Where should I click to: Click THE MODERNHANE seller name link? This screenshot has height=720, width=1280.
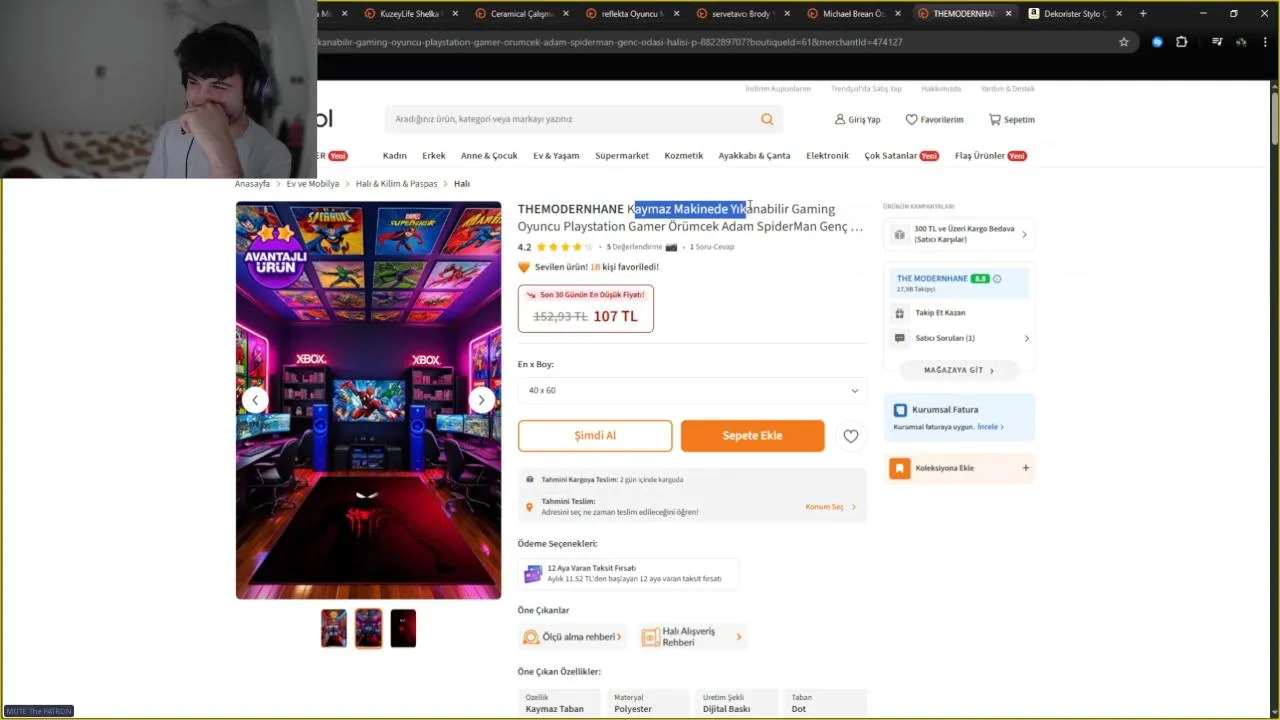[932, 279]
